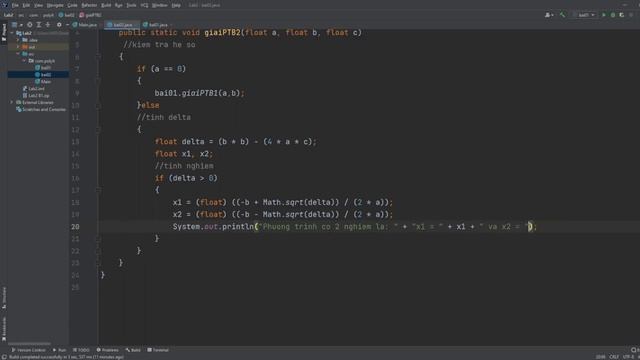Open the Navigate menu
Screen dimensions: 640x360
(55, 5)
